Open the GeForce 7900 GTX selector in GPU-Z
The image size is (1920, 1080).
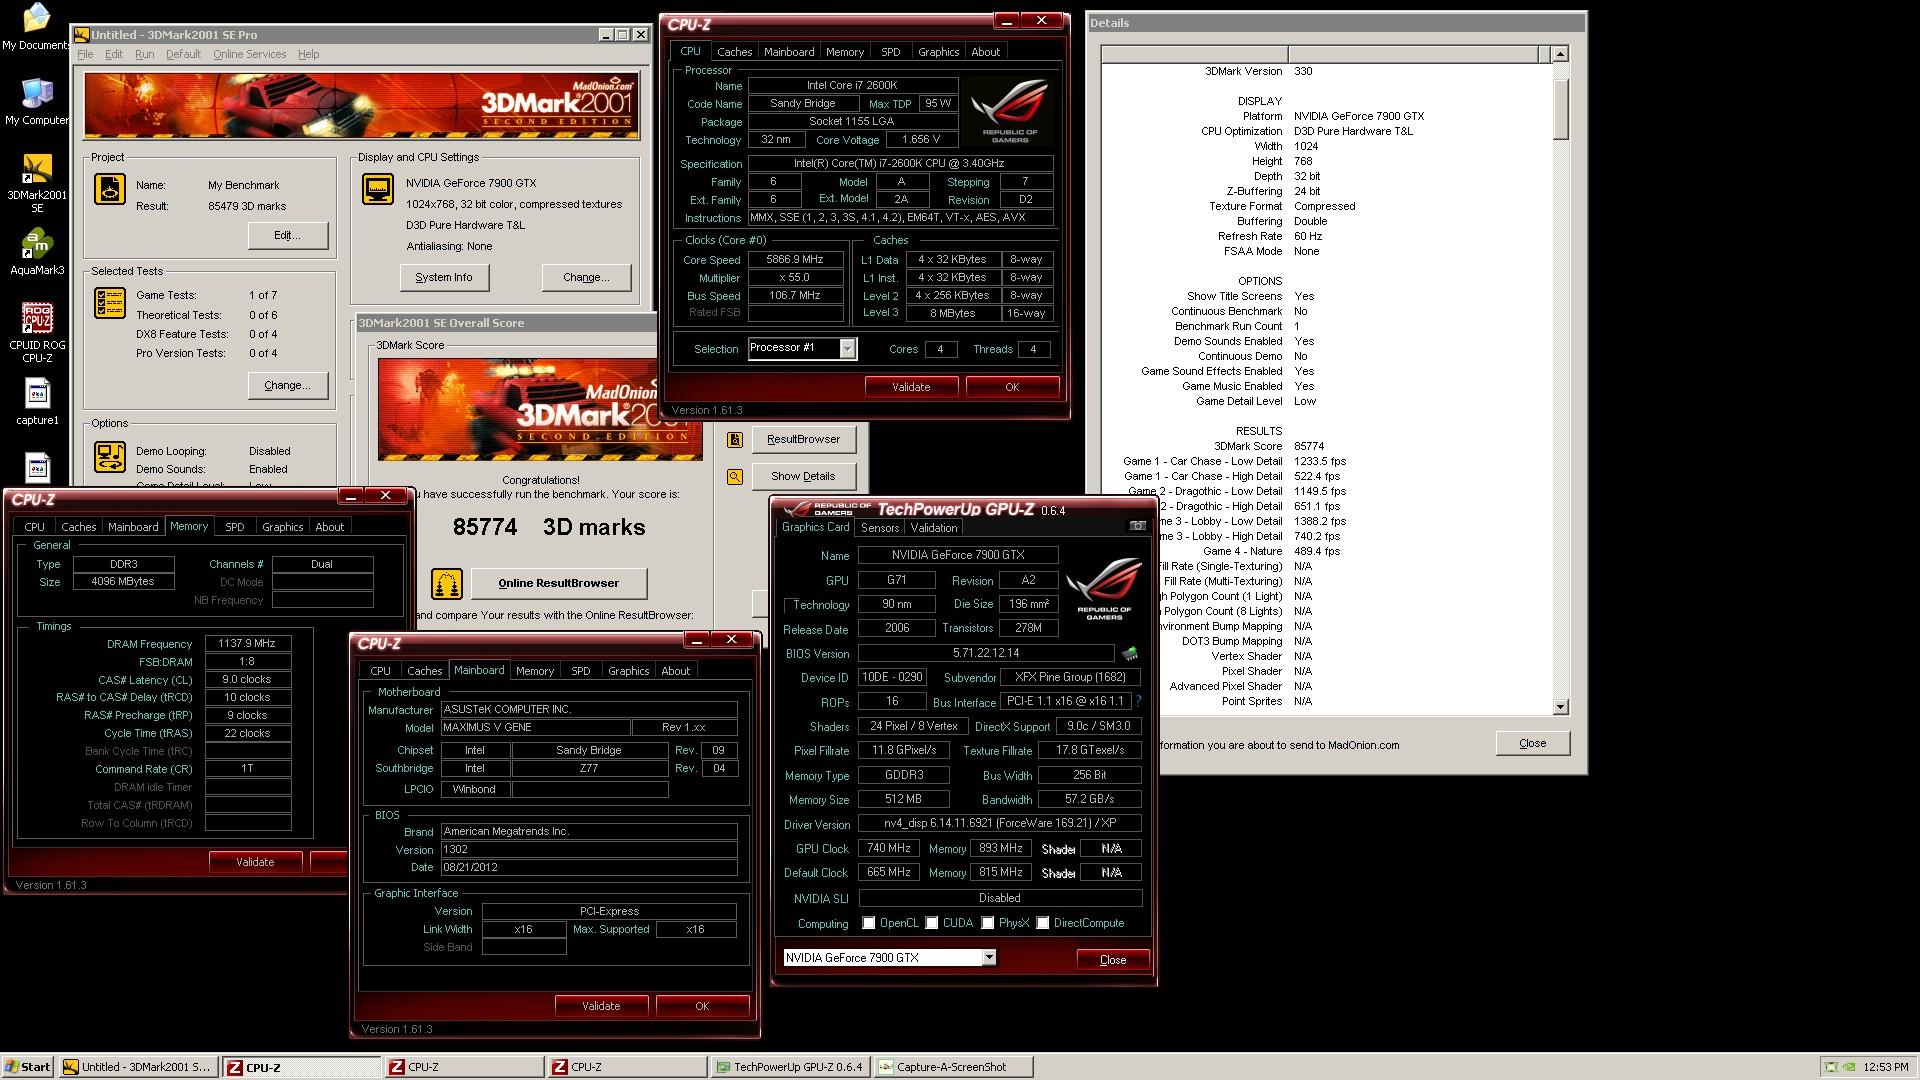[988, 958]
